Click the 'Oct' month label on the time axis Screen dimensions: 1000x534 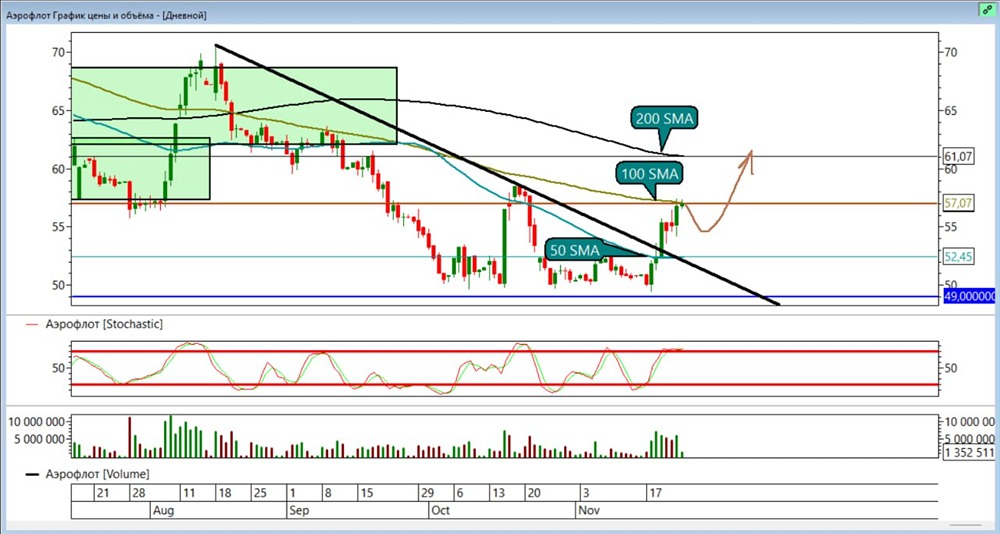point(441,511)
